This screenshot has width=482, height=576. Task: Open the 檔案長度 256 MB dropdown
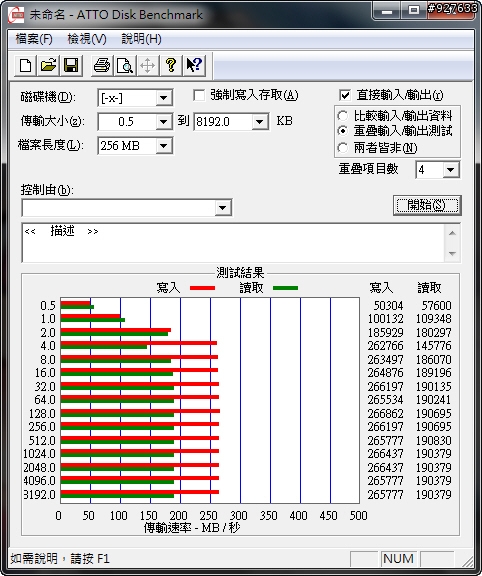coord(163,146)
